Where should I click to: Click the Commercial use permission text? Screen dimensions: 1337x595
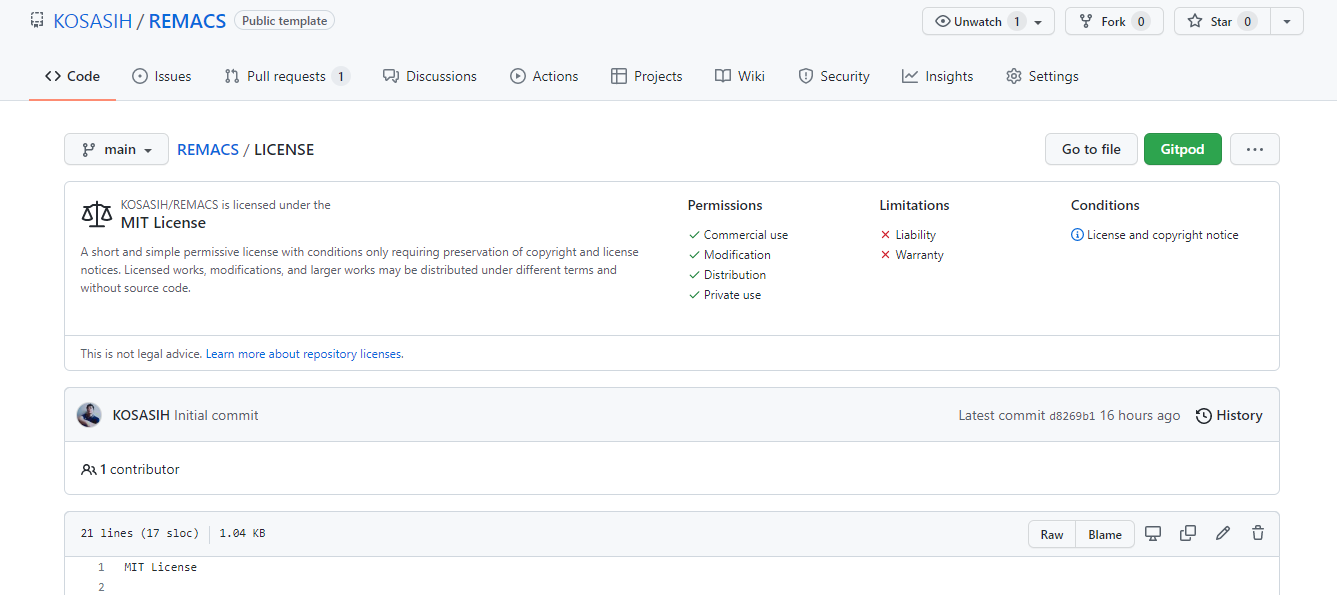pyautogui.click(x=746, y=235)
